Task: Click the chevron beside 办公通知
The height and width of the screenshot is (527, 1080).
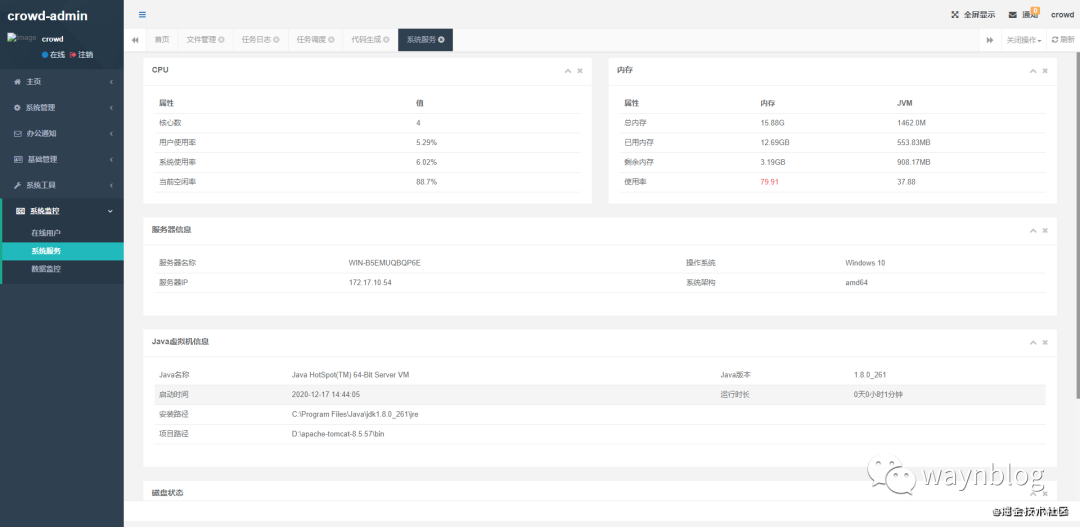Action: point(111,134)
